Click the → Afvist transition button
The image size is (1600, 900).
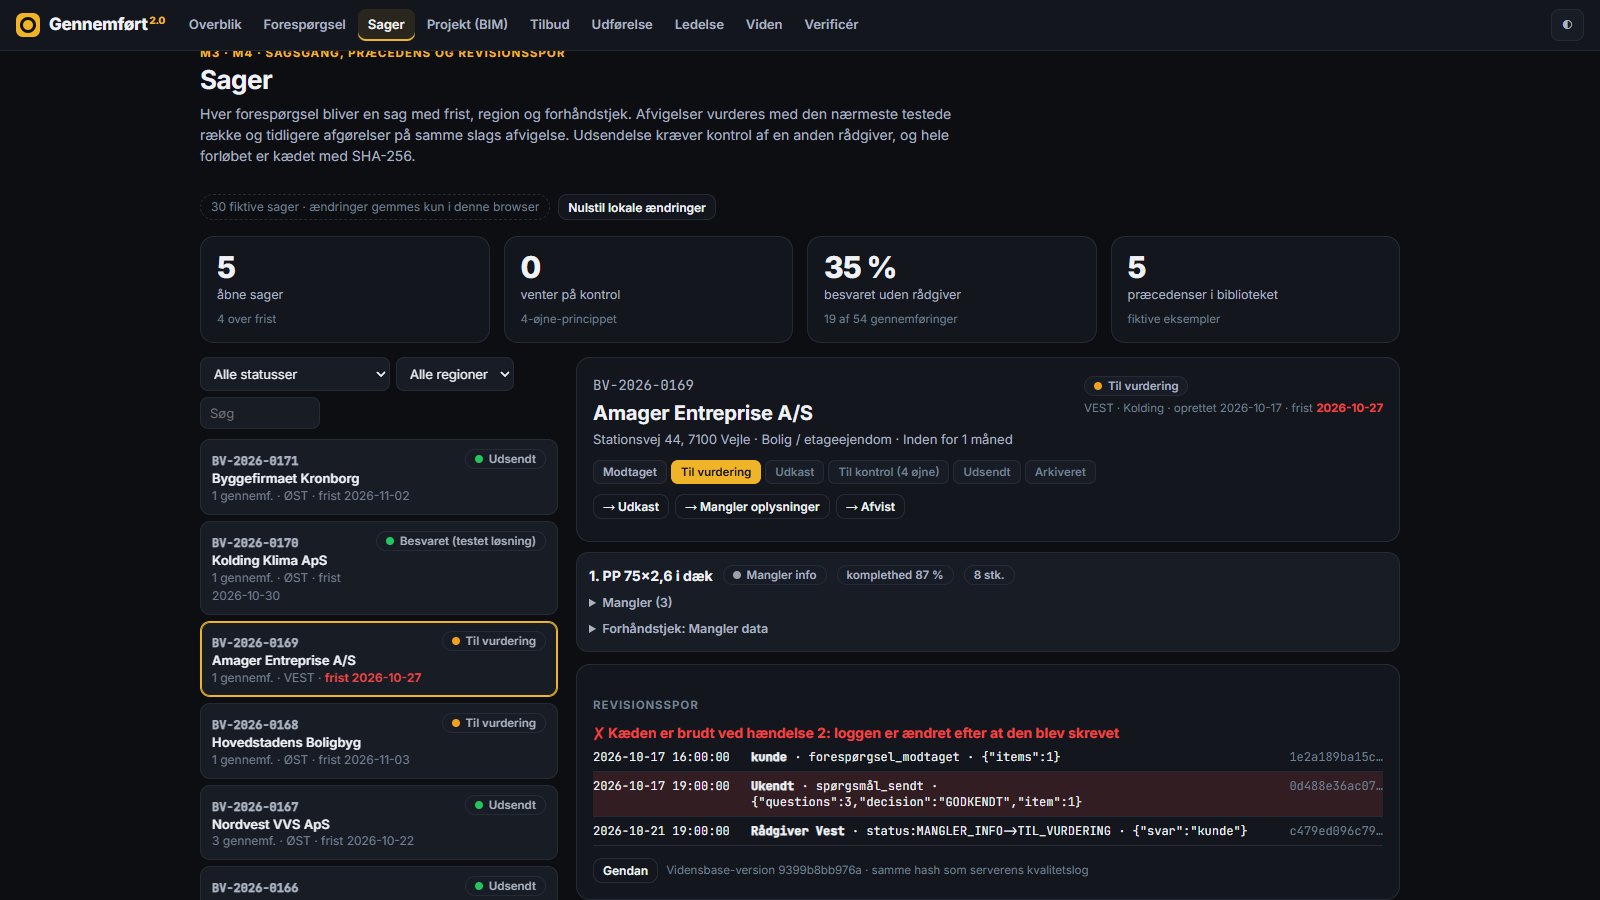(871, 507)
